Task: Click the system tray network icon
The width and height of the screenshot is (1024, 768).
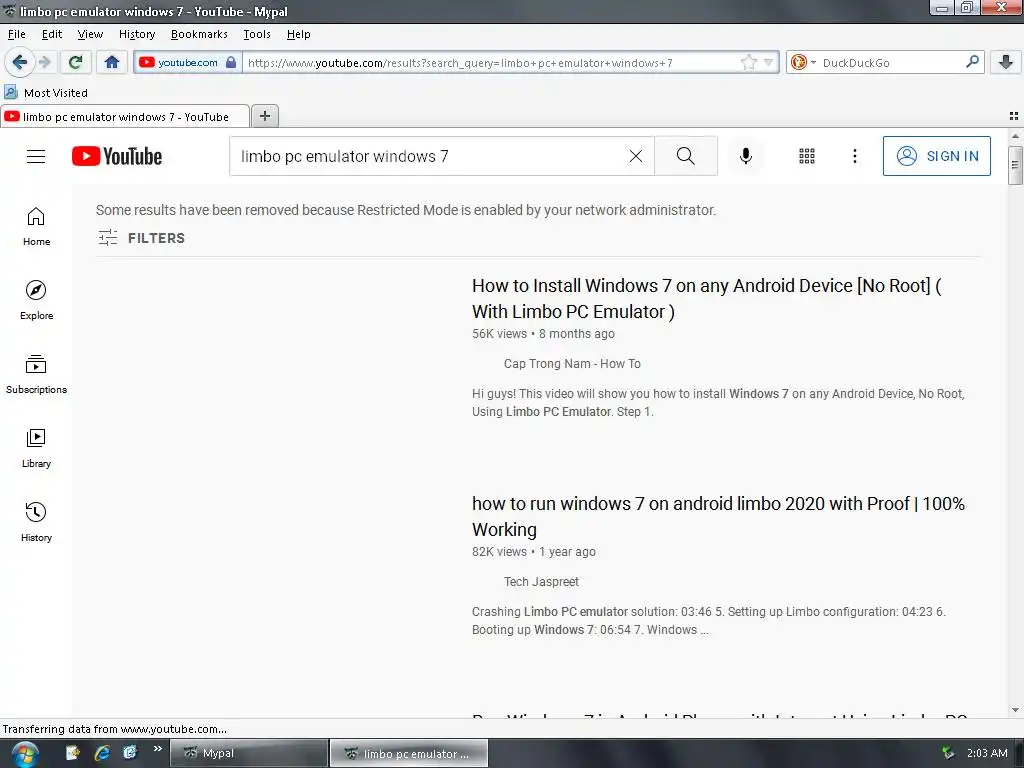Action: [x=948, y=753]
